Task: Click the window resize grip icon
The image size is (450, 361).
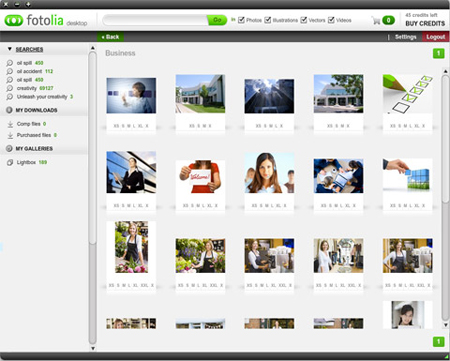Action: coord(446,357)
